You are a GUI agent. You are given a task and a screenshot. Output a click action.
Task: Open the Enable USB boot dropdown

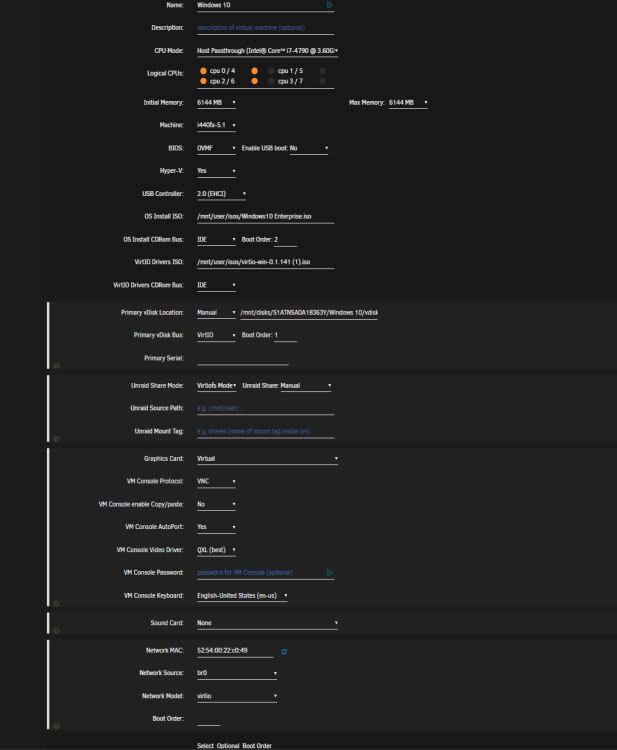pos(309,148)
